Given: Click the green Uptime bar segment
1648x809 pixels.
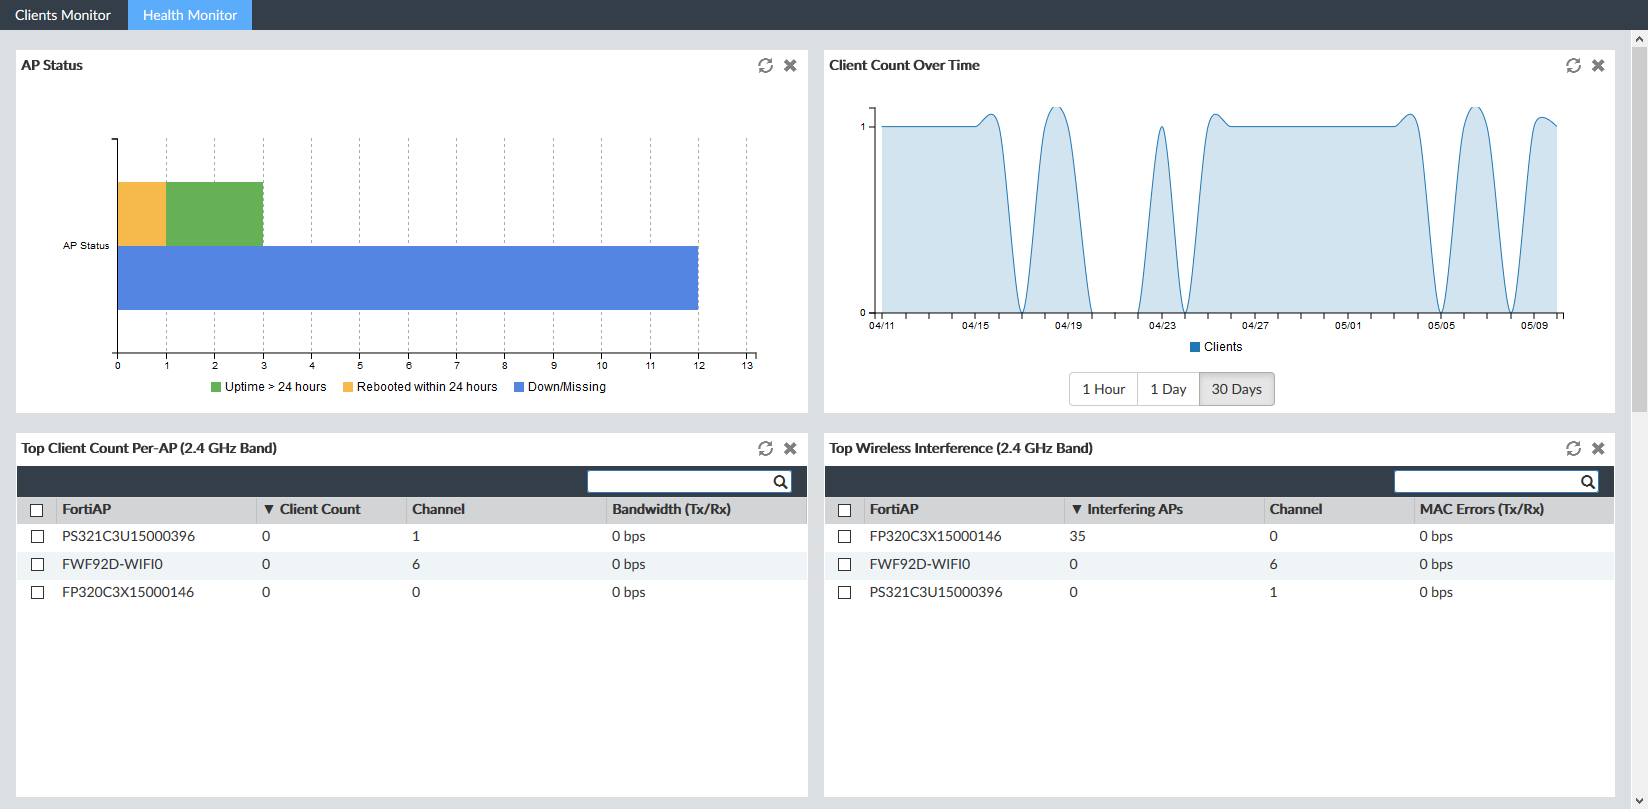Looking at the screenshot, I should pos(215,214).
